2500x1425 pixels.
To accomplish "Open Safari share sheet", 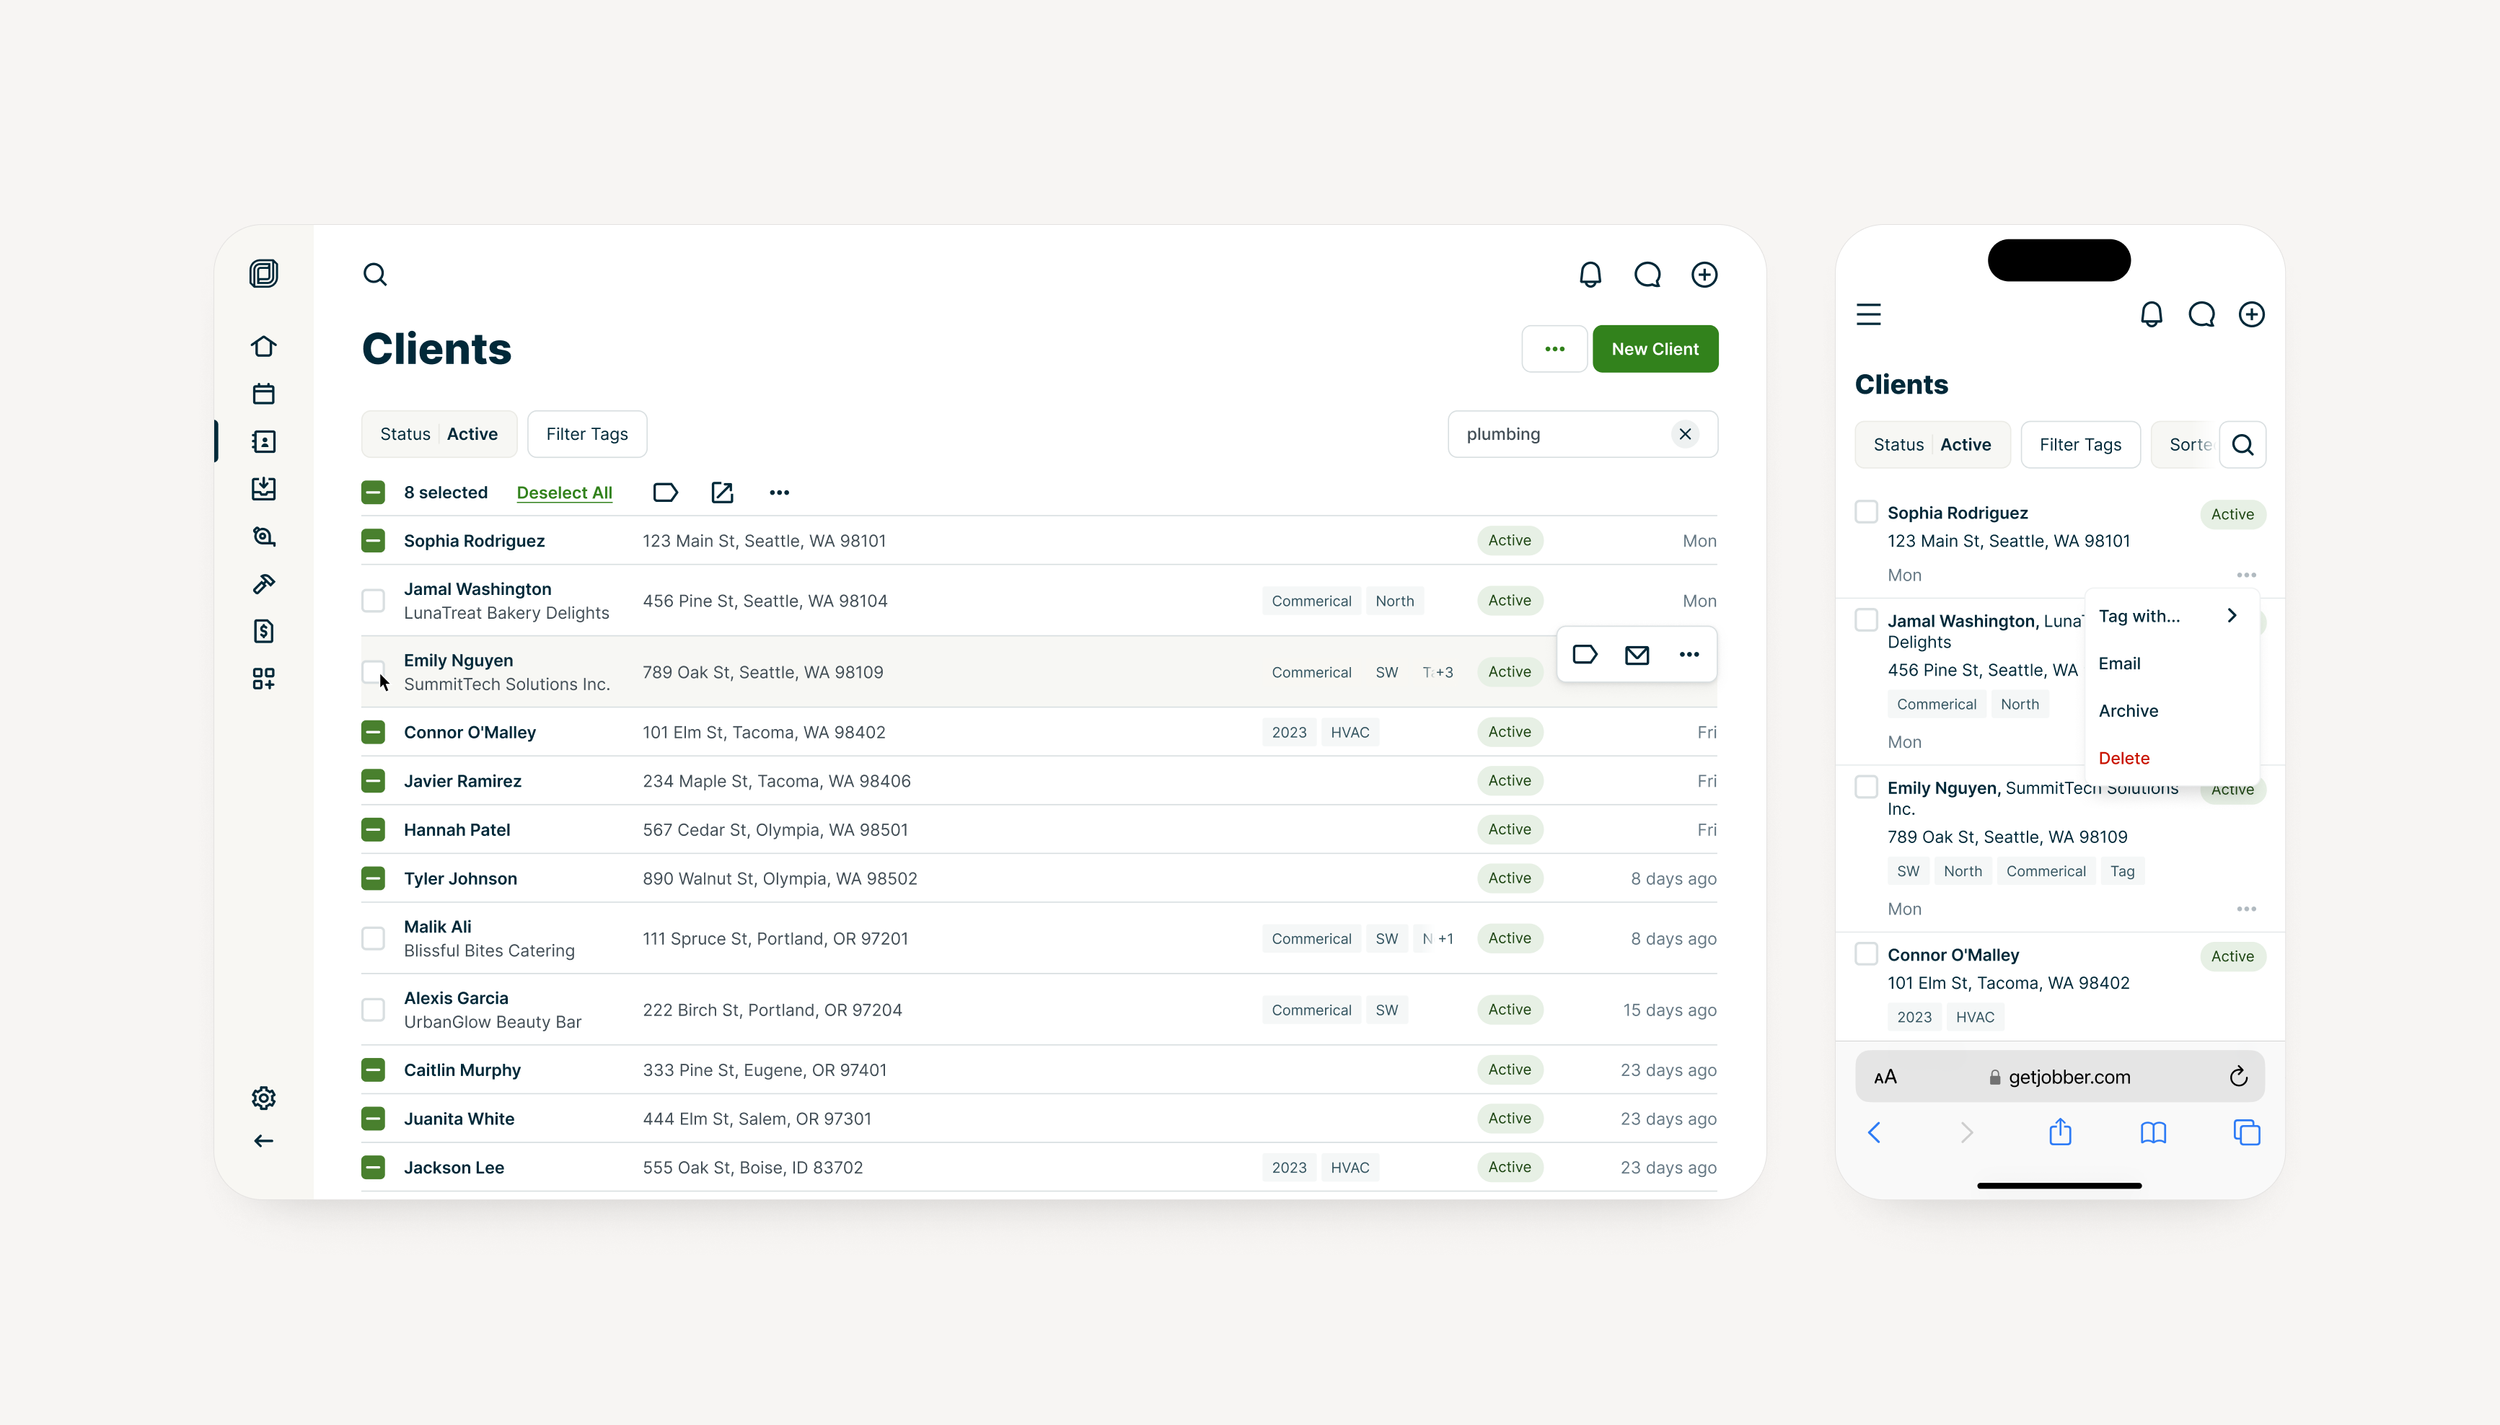I will (2060, 1132).
